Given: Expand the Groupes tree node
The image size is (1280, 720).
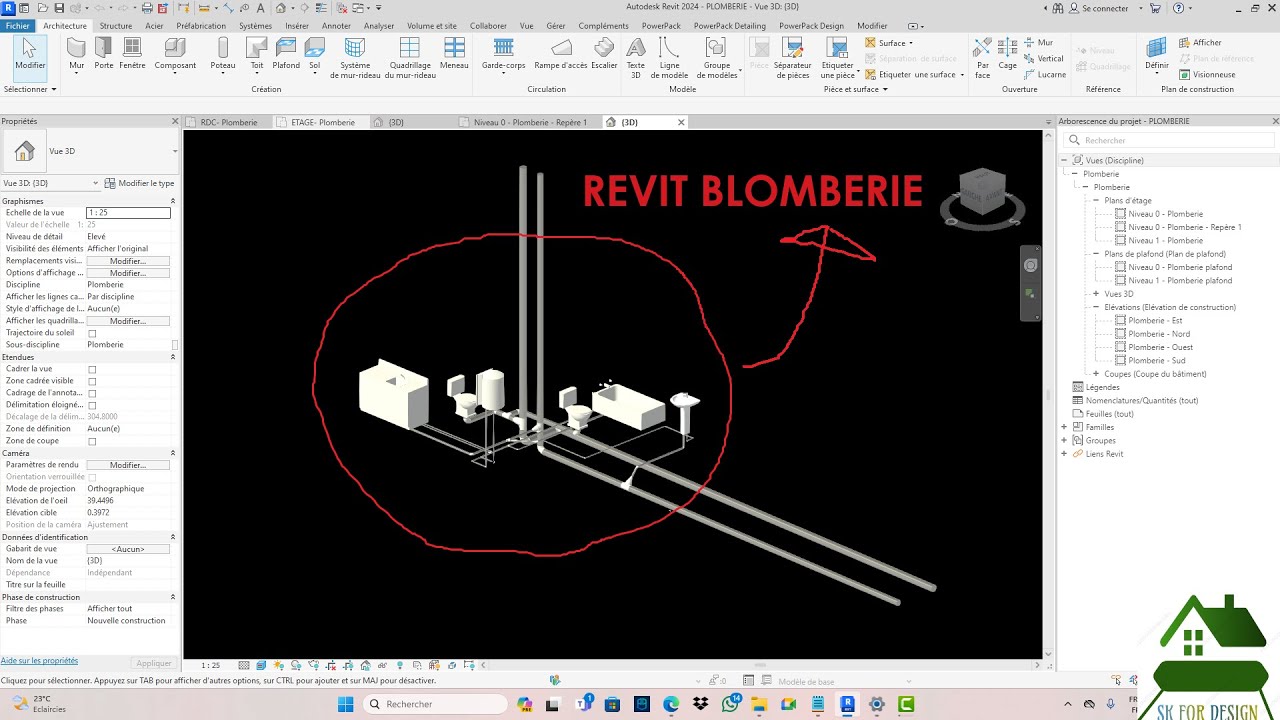Looking at the screenshot, I should 1064,440.
